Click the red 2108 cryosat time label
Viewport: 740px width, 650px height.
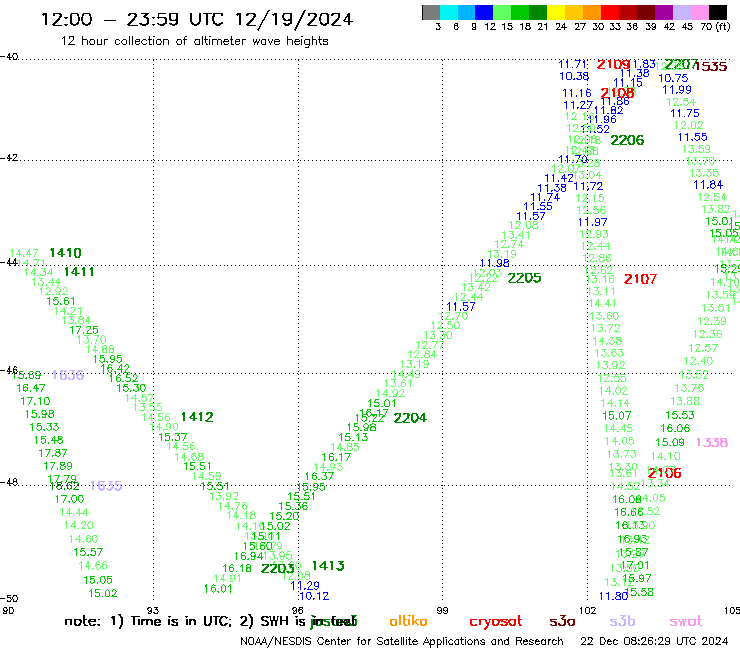617,93
